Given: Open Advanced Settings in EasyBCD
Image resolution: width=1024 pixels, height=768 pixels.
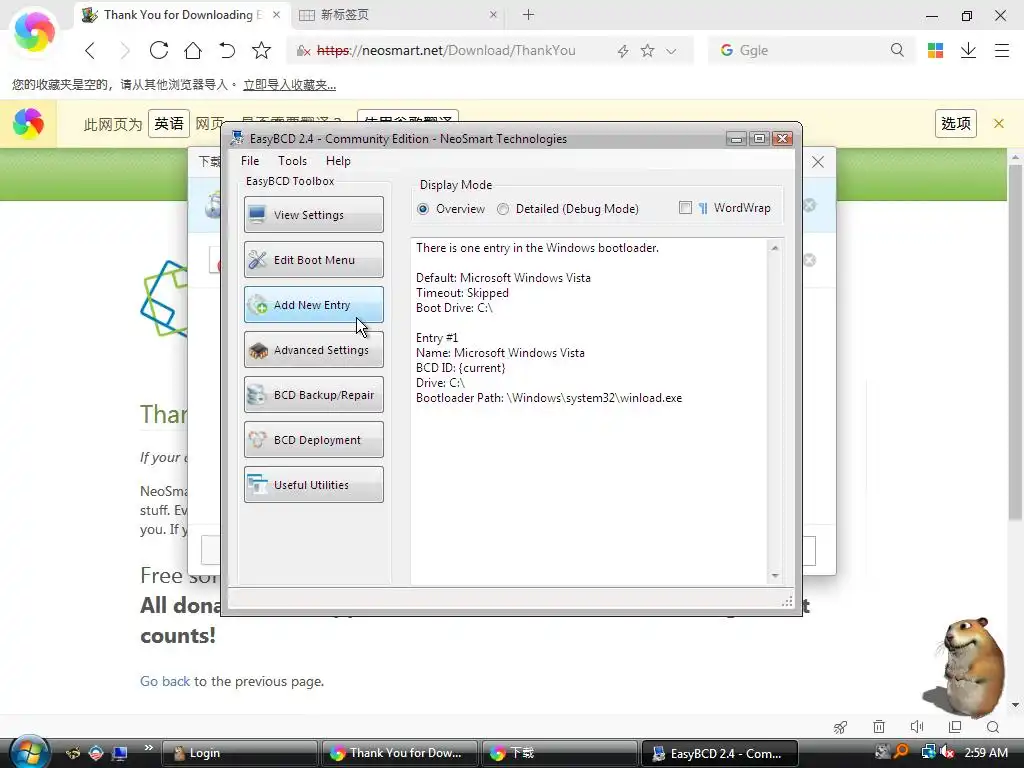Looking at the screenshot, I should (x=313, y=350).
